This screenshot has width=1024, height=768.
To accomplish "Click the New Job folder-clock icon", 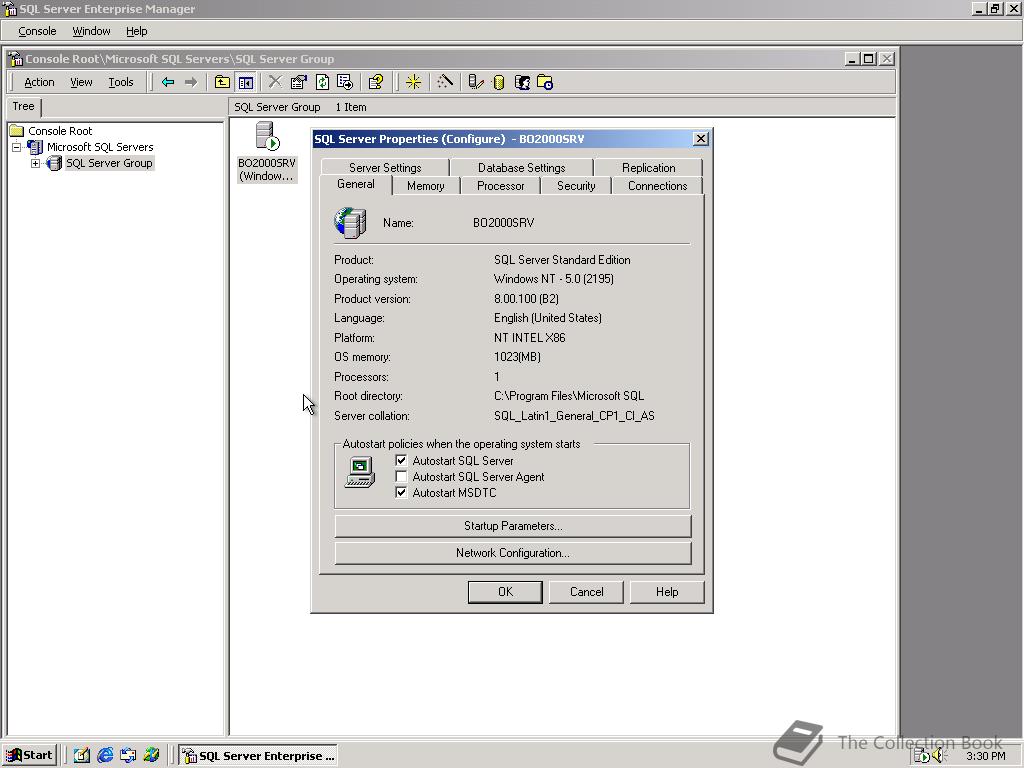I will (545, 82).
